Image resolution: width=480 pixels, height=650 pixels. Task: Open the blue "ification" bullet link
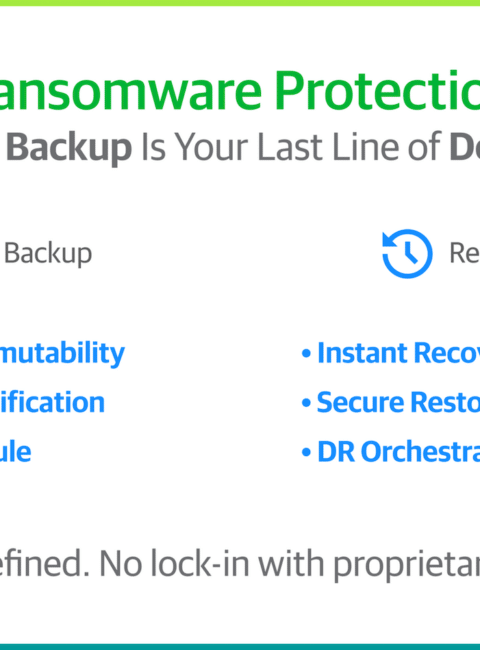(52, 402)
